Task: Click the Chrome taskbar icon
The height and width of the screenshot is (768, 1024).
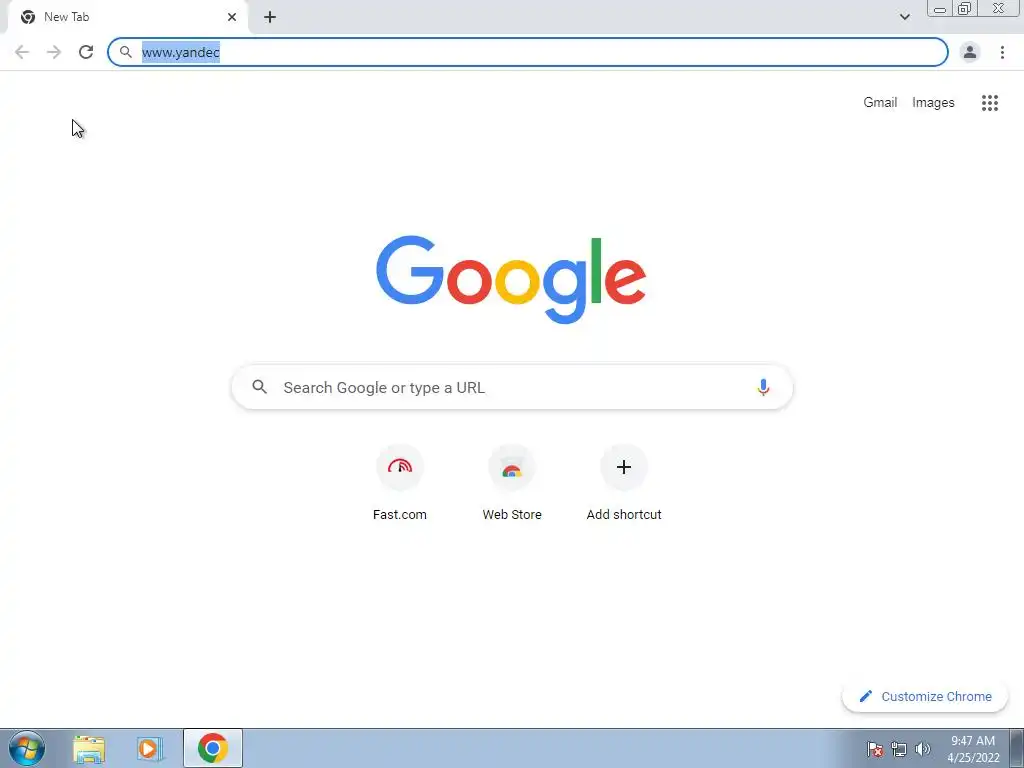Action: click(x=213, y=748)
